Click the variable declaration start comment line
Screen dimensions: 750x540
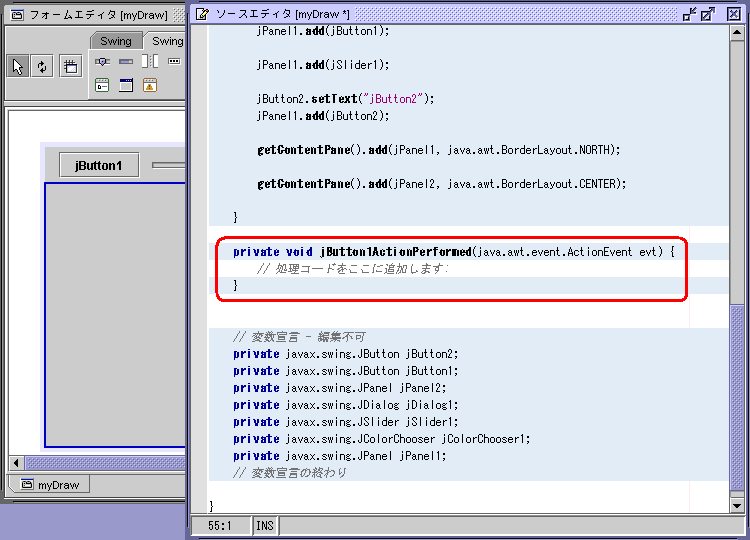[299, 337]
